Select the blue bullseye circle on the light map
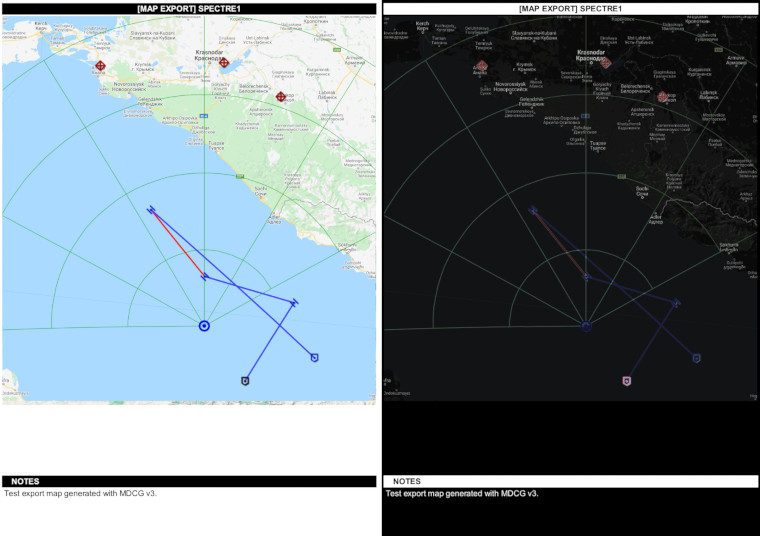The width and height of the screenshot is (760, 536). (205, 326)
